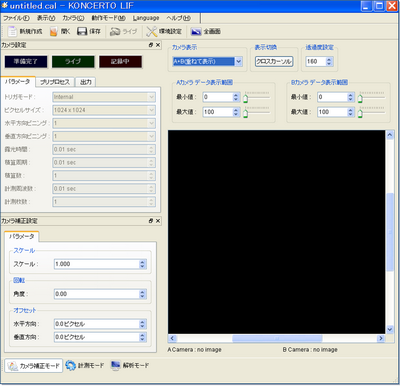Click the A camera 最小値 slider handle
The image size is (400, 386).
245,98
